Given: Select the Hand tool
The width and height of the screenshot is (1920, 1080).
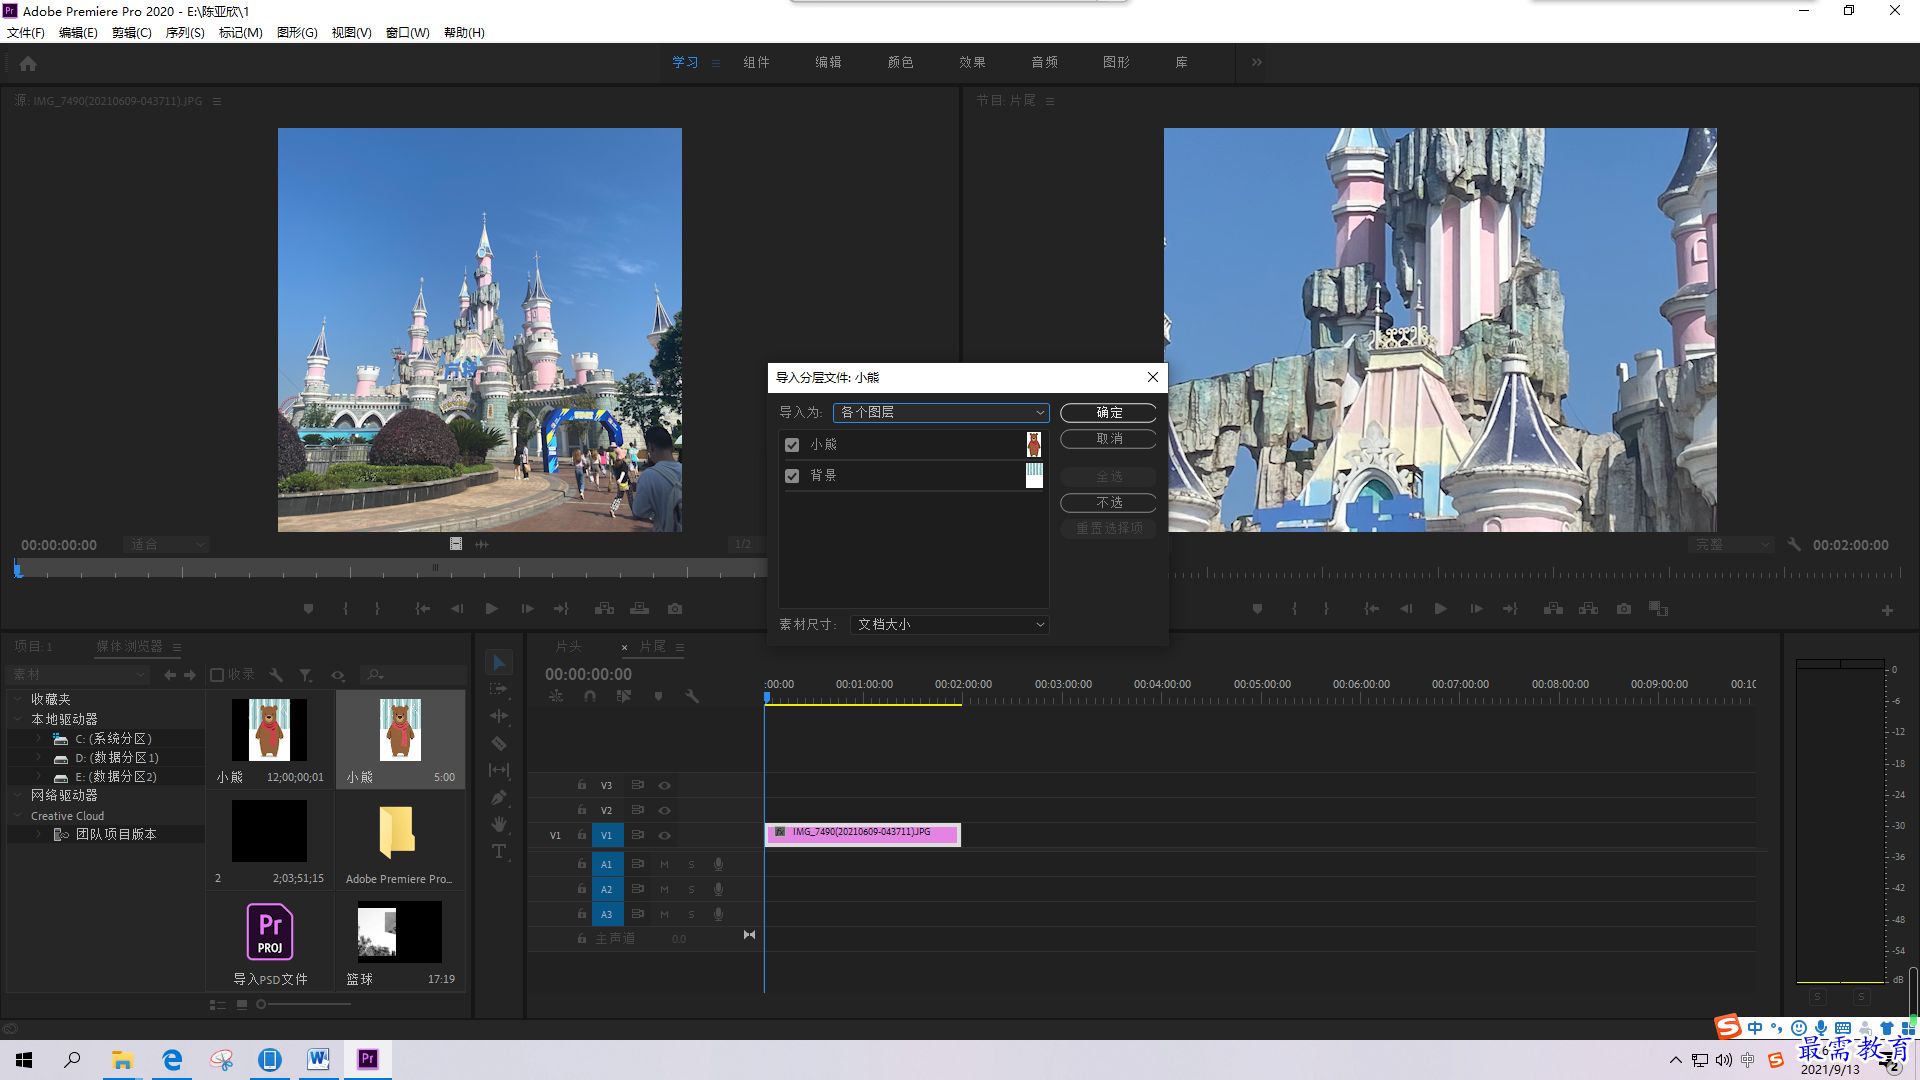Looking at the screenshot, I should pos(499,824).
